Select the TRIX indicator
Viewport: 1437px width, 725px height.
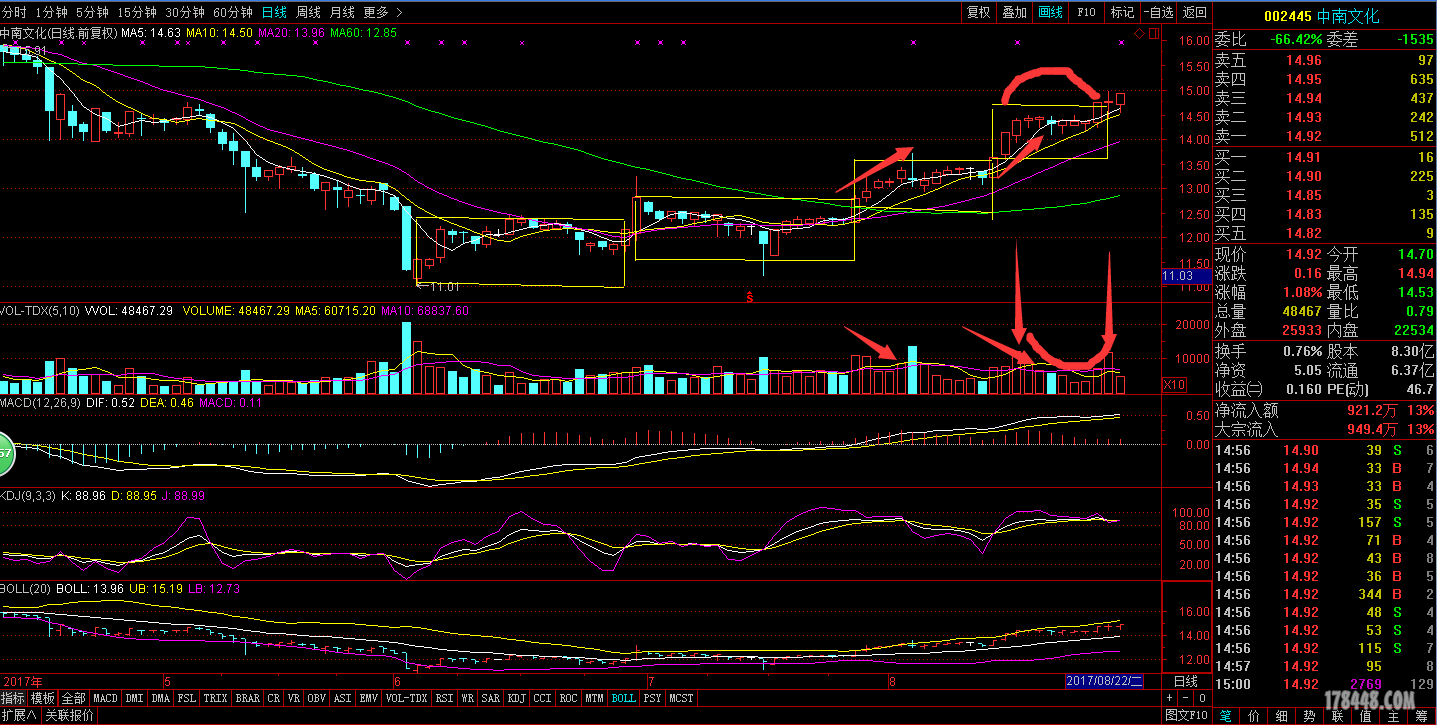(215, 698)
